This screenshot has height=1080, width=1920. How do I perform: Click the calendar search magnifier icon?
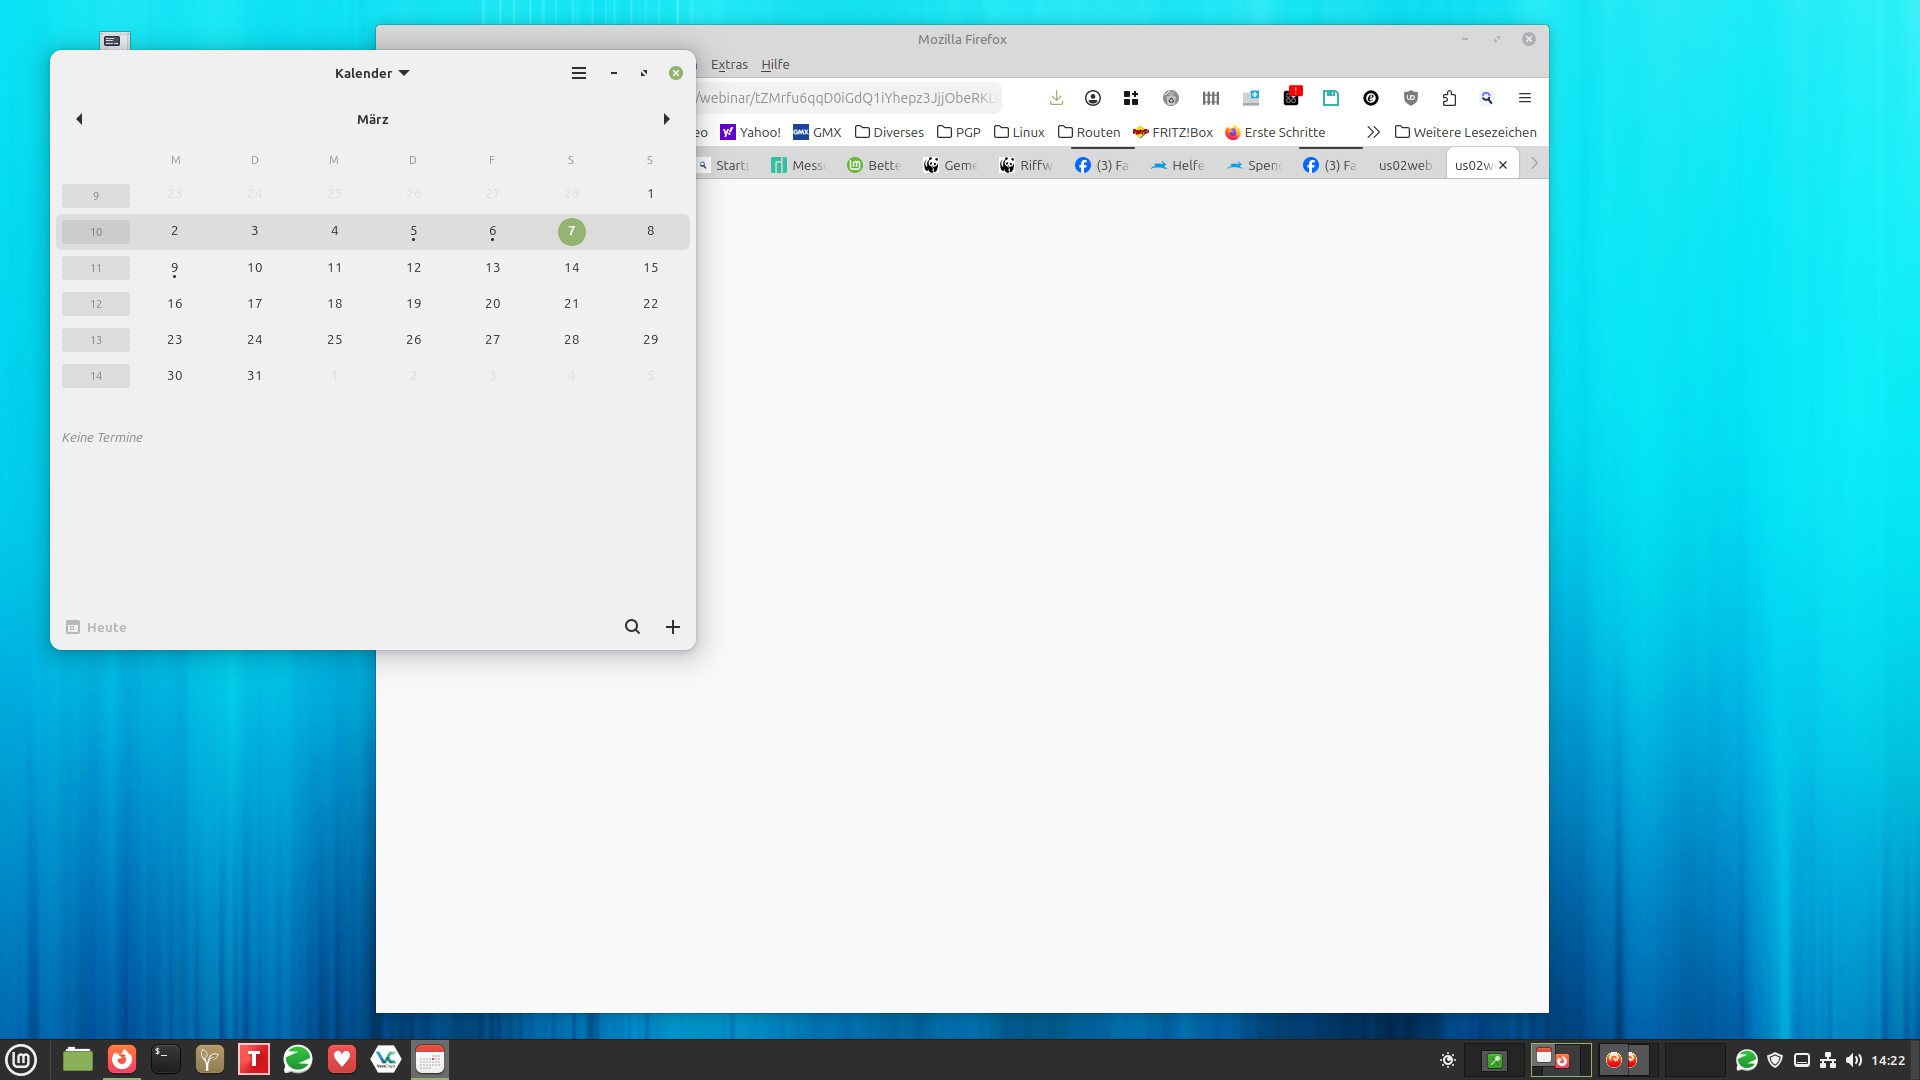pyautogui.click(x=632, y=627)
